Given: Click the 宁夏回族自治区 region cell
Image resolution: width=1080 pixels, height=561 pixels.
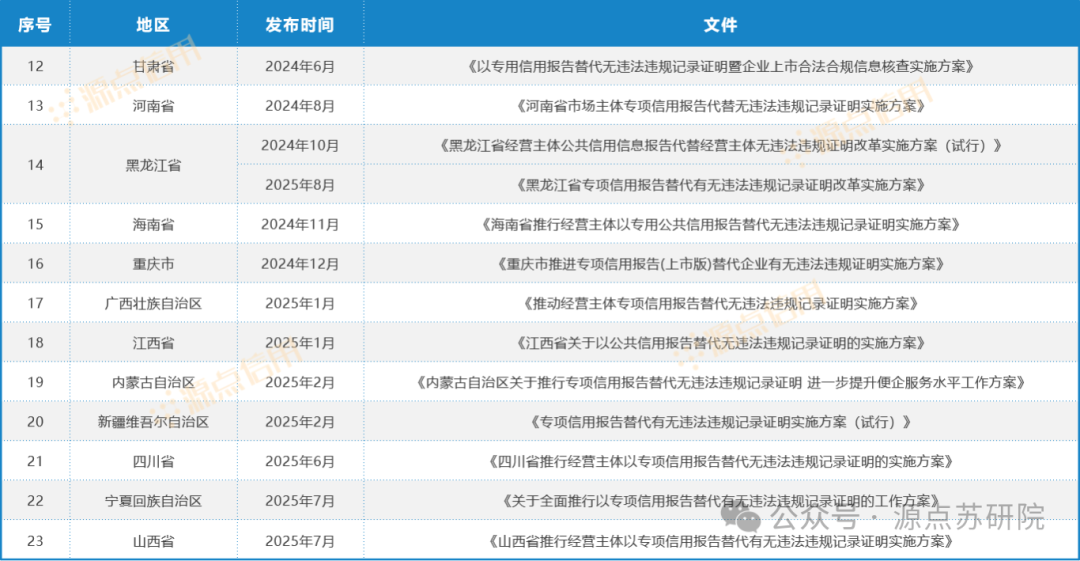Looking at the screenshot, I should (x=153, y=500).
